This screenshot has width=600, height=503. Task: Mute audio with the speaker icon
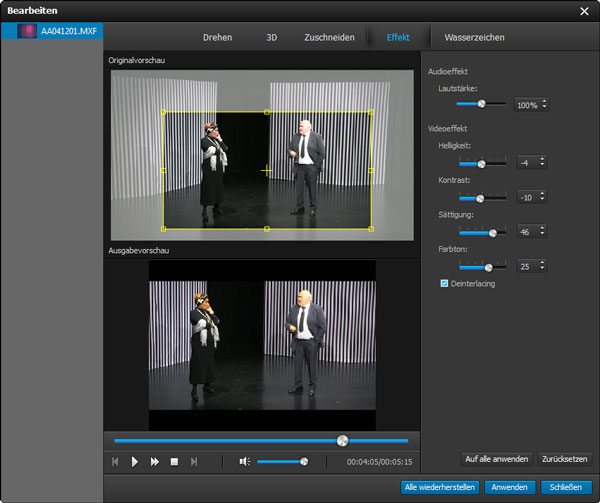(x=244, y=462)
